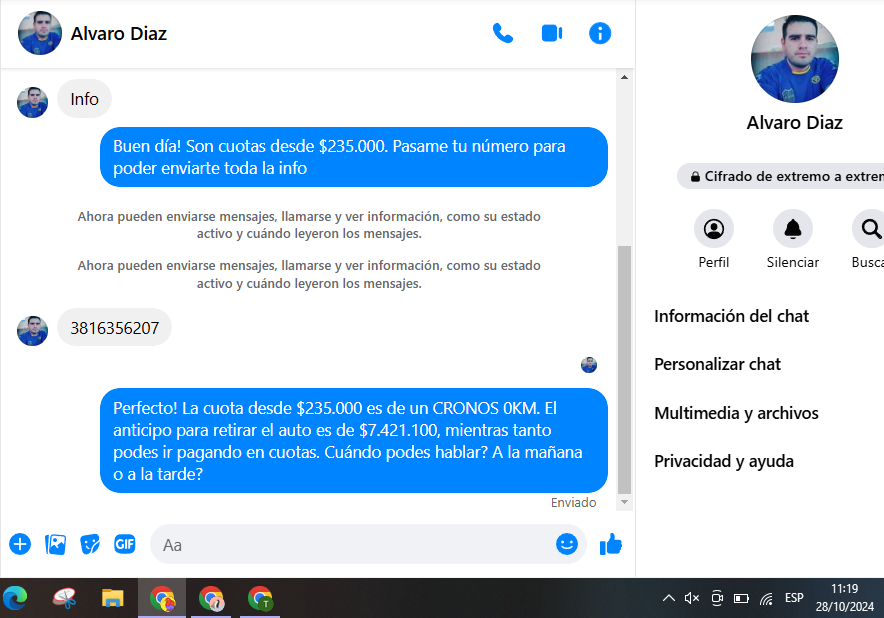
Task: Select the 3816356207 phone number message
Action: point(114,328)
